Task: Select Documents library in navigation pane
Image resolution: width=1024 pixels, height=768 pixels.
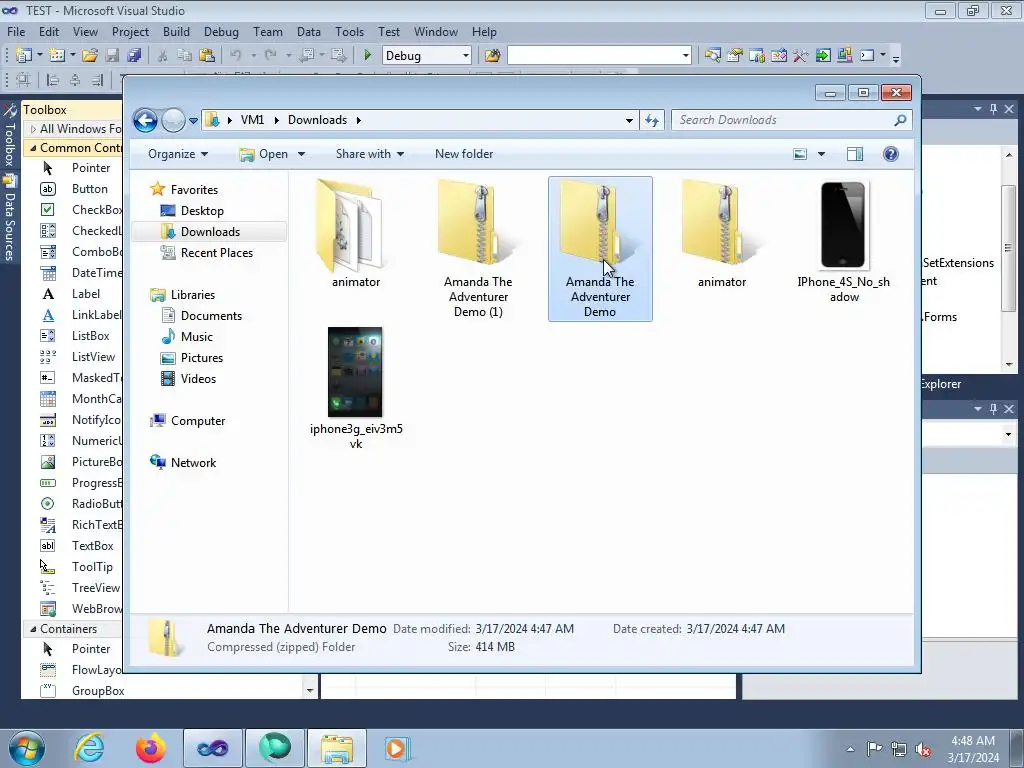Action: tap(211, 316)
